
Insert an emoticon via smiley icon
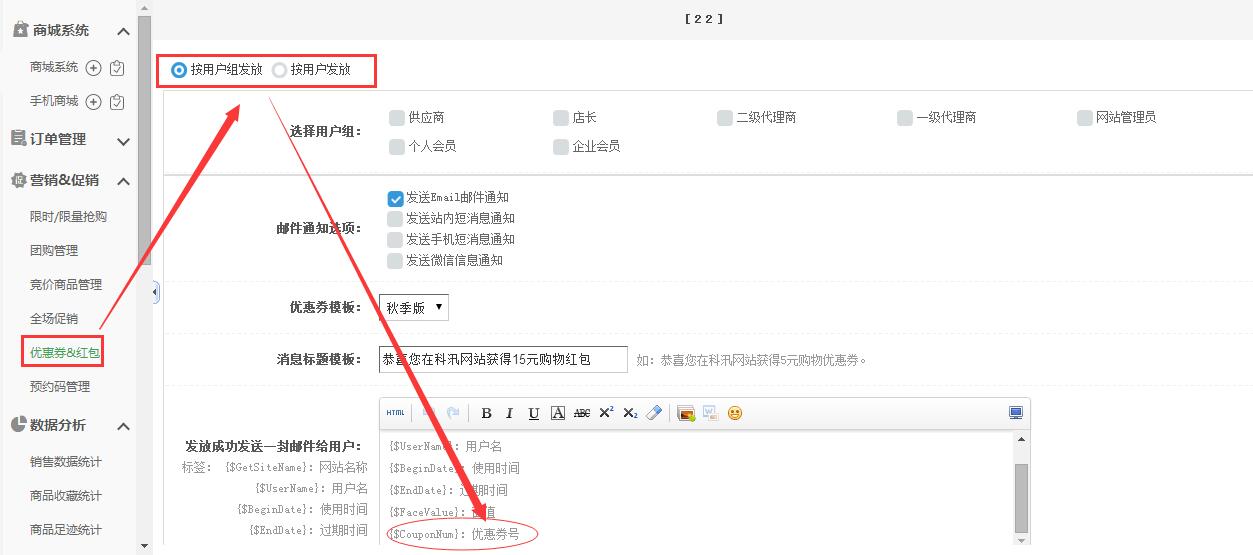(x=735, y=413)
